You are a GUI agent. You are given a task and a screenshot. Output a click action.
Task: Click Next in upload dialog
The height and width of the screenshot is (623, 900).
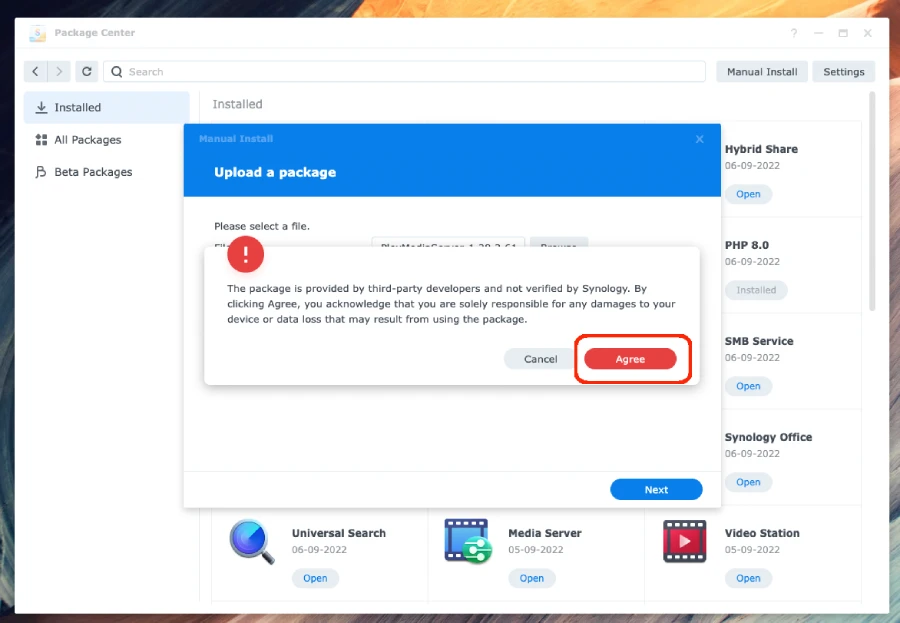(656, 489)
